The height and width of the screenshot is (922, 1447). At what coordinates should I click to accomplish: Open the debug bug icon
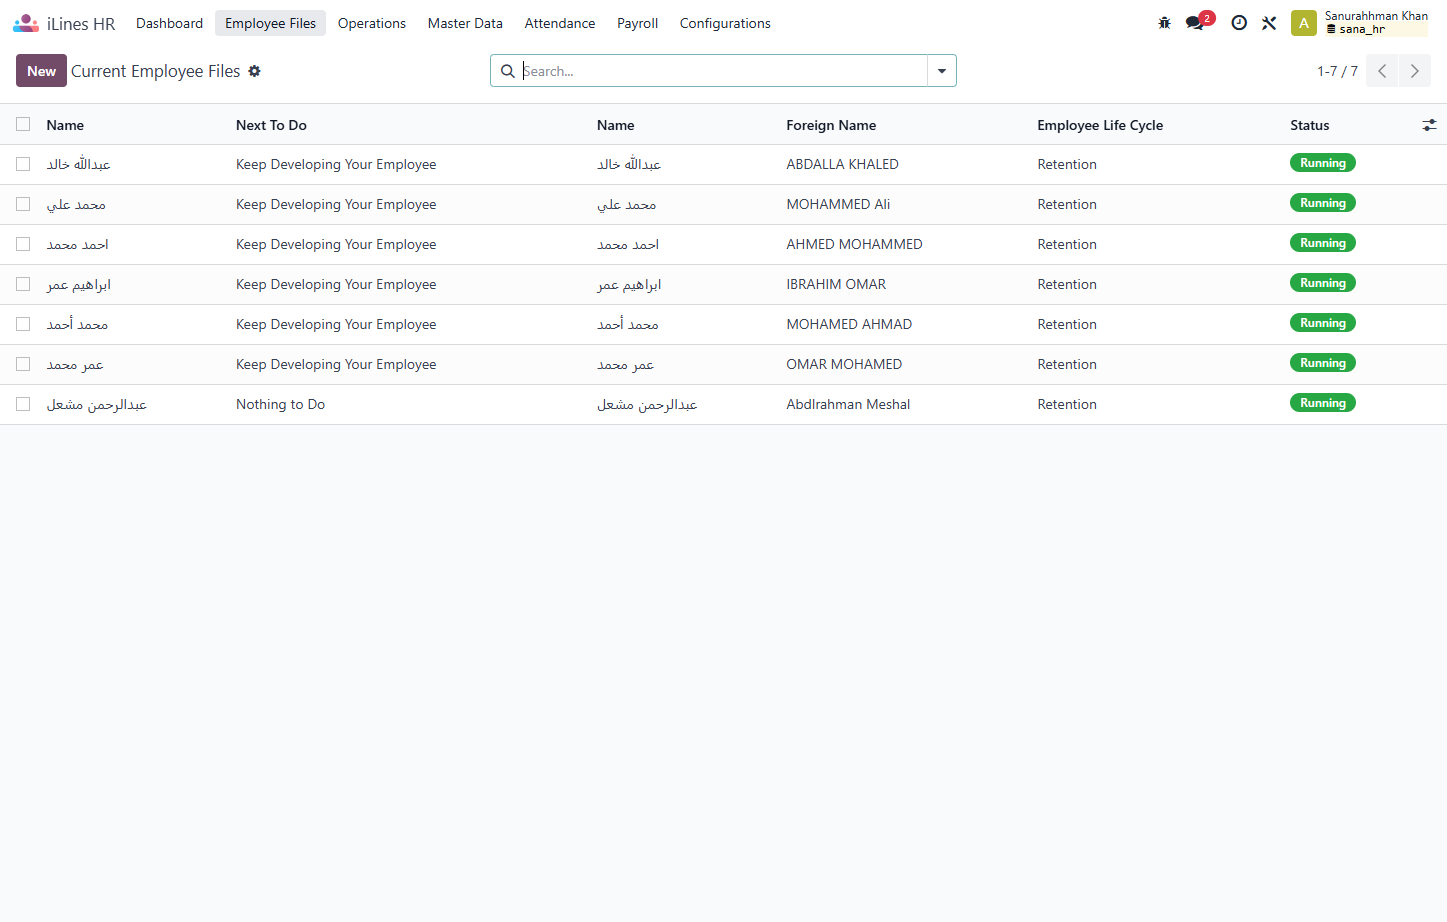click(x=1164, y=23)
